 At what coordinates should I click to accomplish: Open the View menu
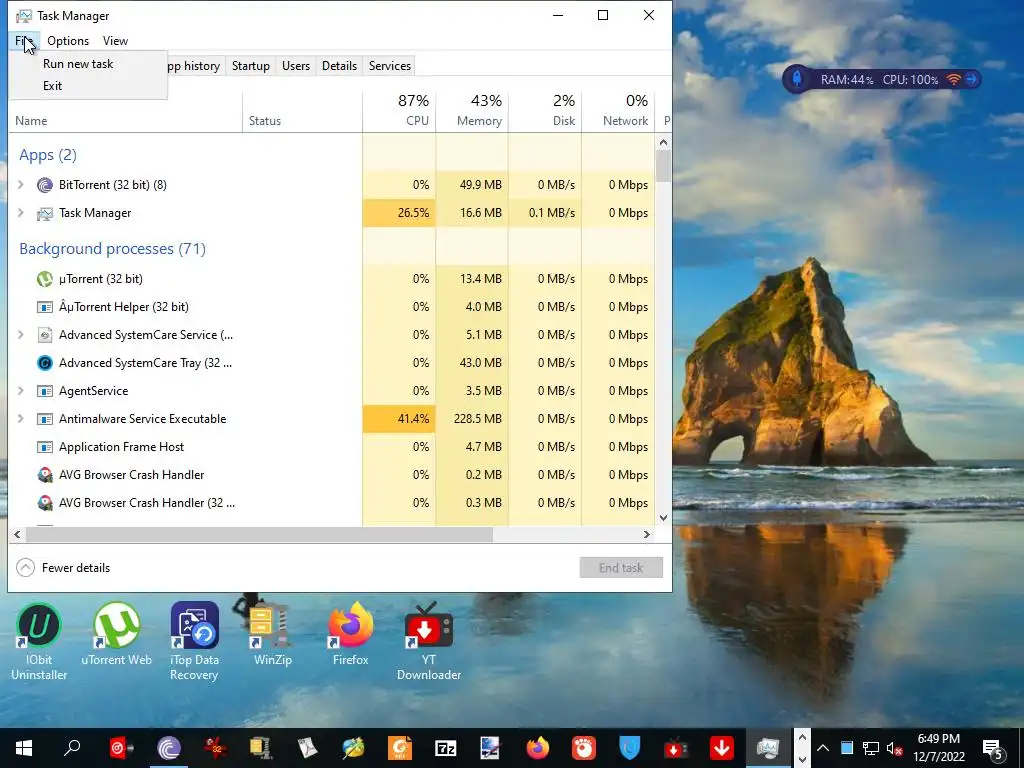115,40
